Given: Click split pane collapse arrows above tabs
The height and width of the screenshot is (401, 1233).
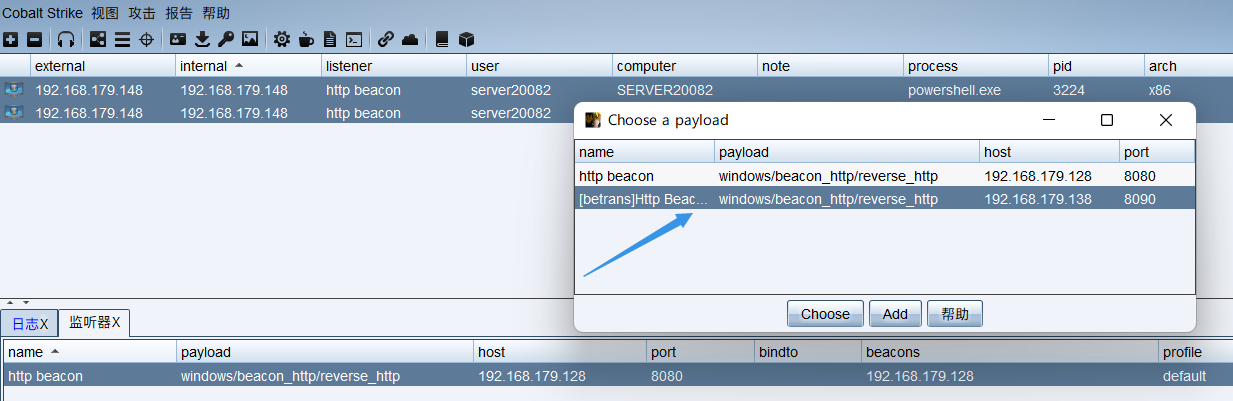Looking at the screenshot, I should point(18,302).
